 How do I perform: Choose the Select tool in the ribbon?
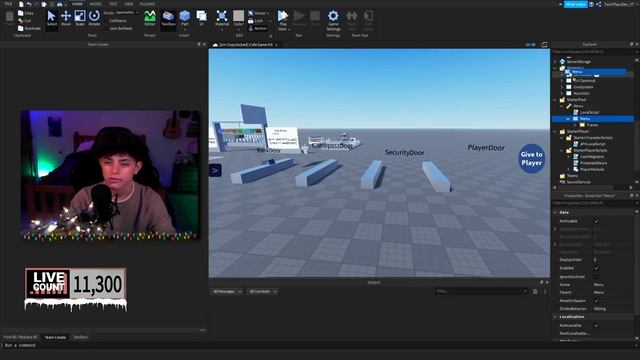click(51, 18)
